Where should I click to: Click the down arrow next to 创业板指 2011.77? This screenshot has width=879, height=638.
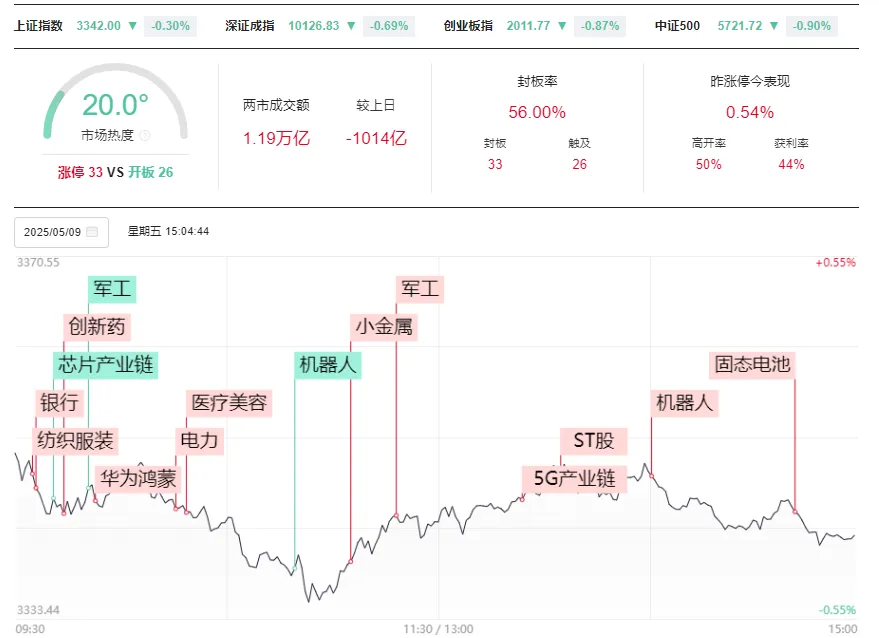click(x=562, y=26)
